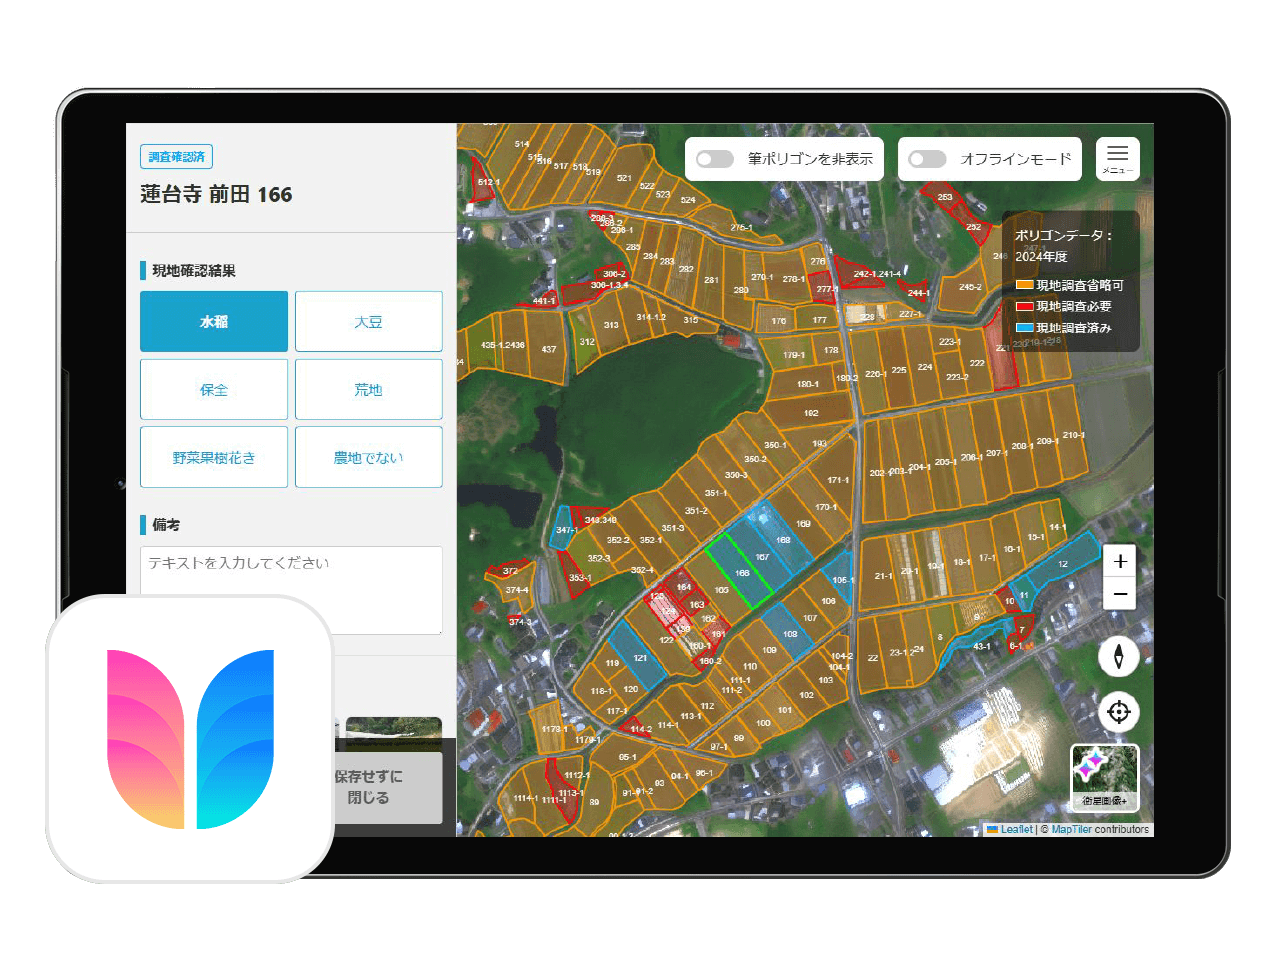Enable offline mode switch
The image size is (1280, 960).
pyautogui.click(x=927, y=159)
